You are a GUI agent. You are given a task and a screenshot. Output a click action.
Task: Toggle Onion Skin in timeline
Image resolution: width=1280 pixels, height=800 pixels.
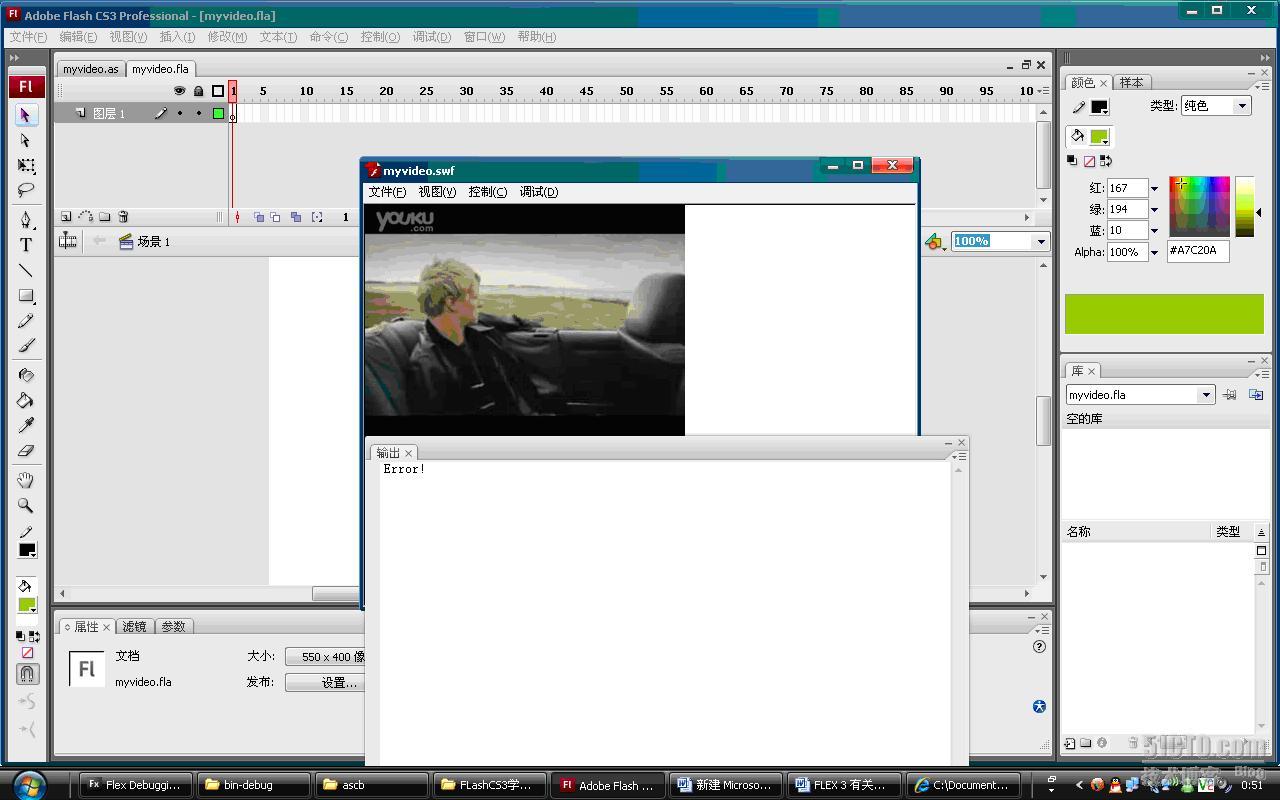click(x=259, y=217)
